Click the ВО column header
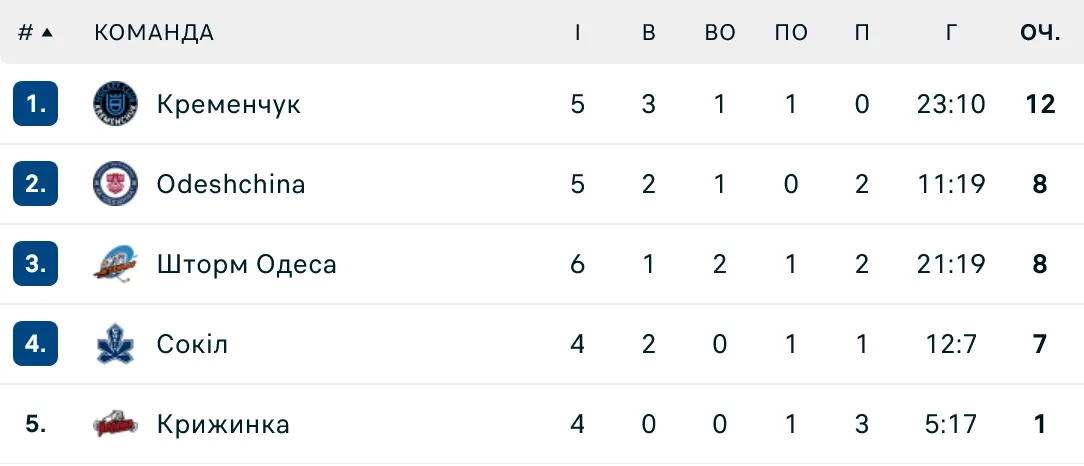Image resolution: width=1084 pixels, height=466 pixels. 720,33
